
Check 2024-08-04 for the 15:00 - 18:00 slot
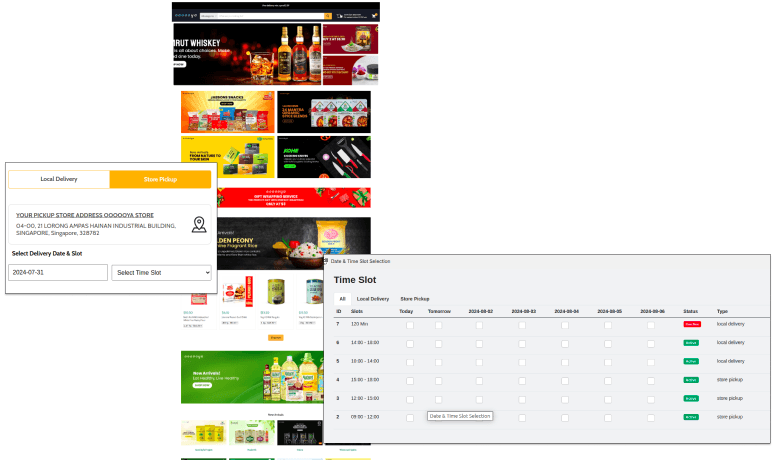click(565, 381)
